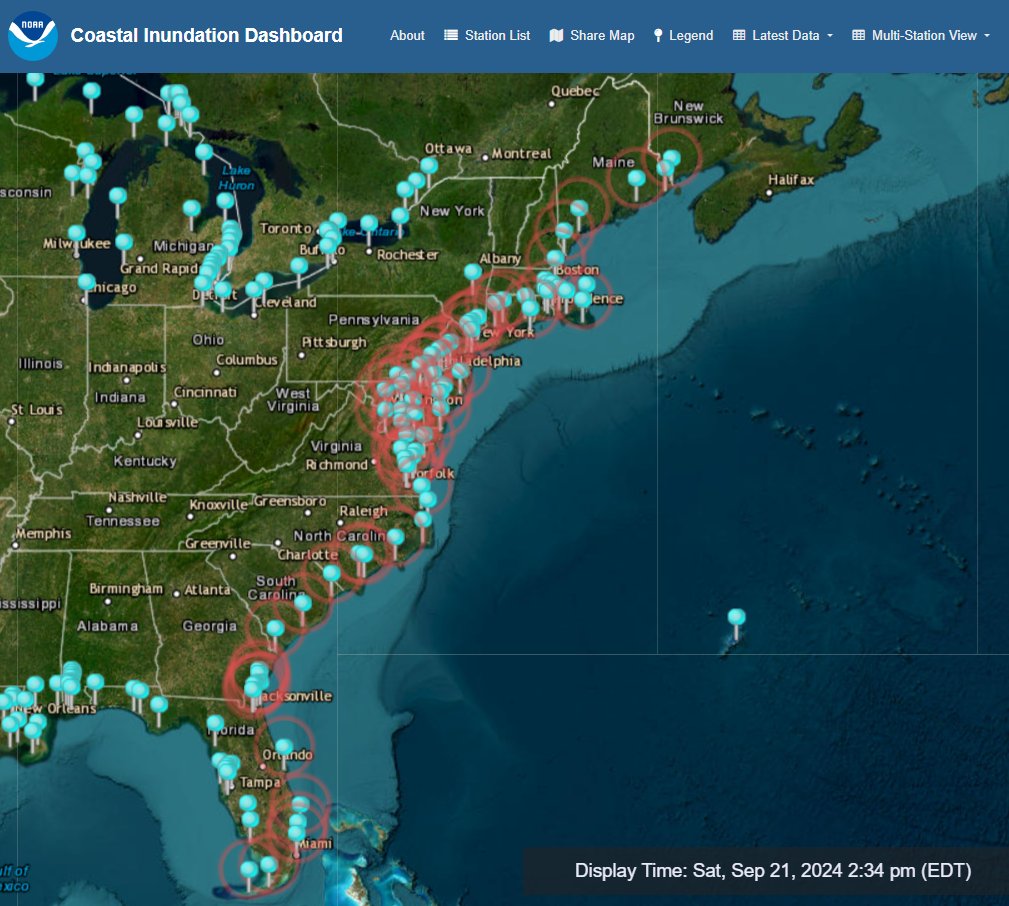Click the Quebec city label
Image resolution: width=1009 pixels, height=906 pixels.
tap(575, 91)
